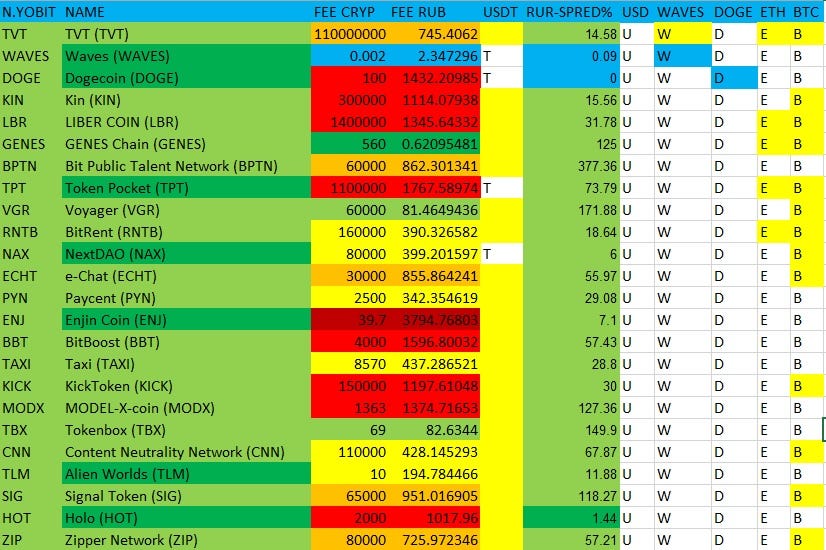The height and width of the screenshot is (550, 826).
Task: Click the 745.4062 FEE RUB cell
Action: (x=434, y=34)
